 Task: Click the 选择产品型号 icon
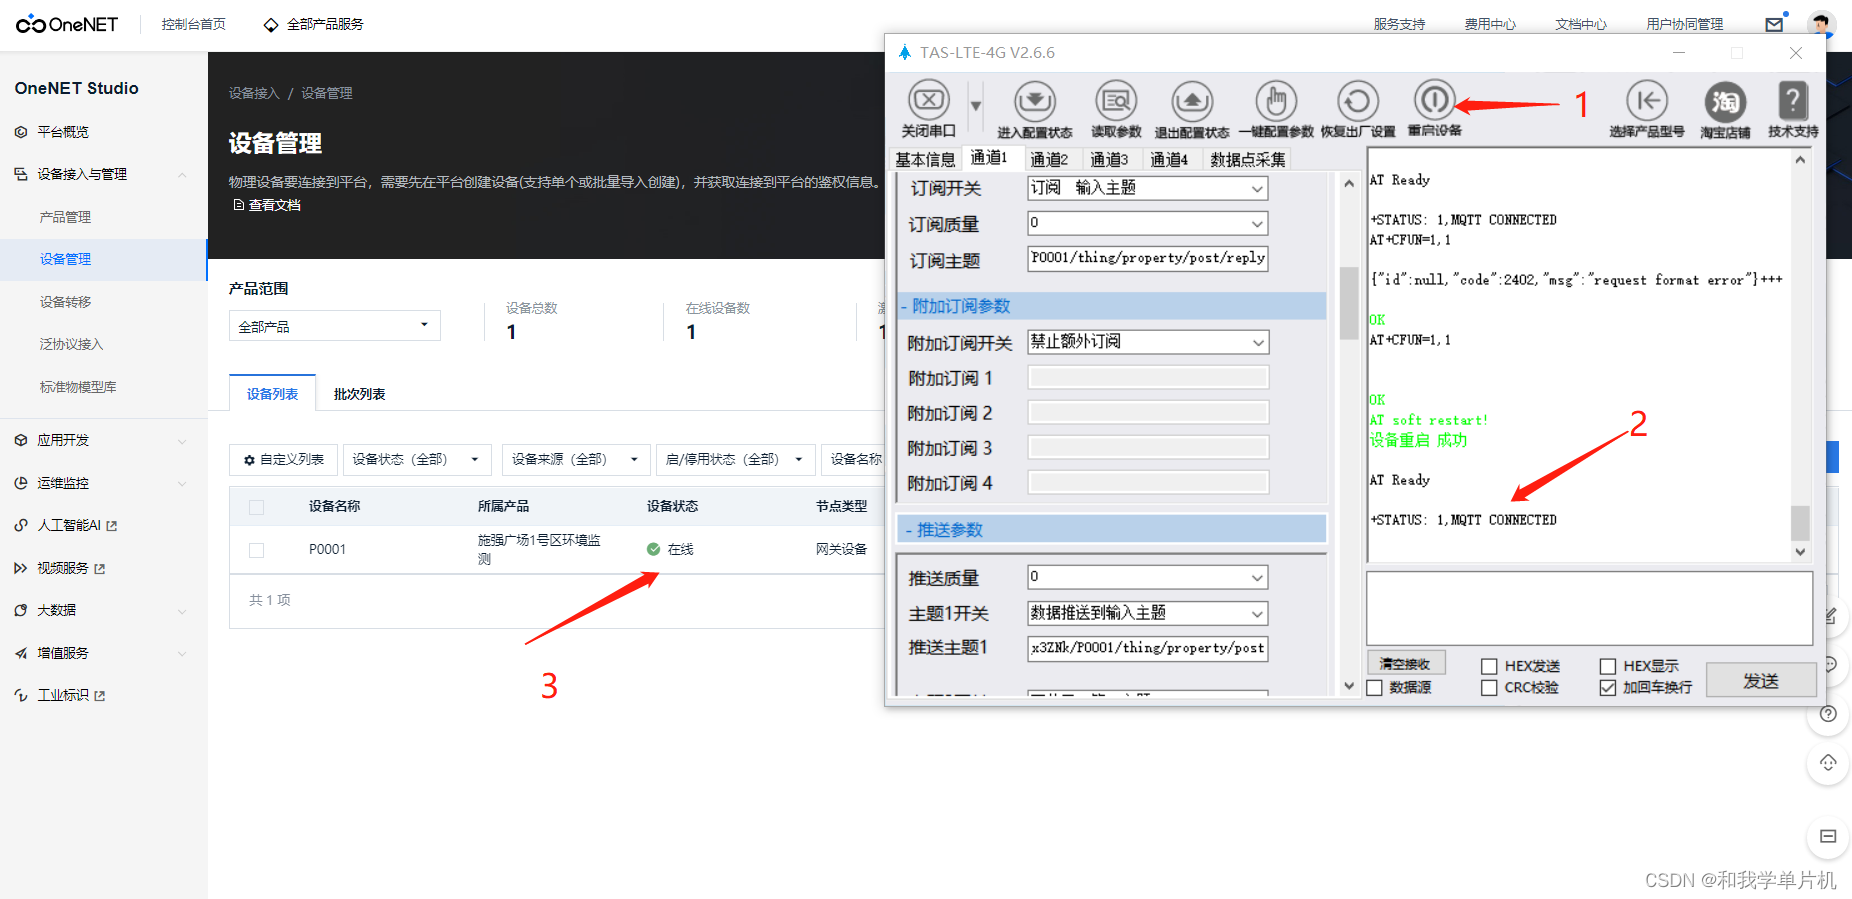coord(1647,100)
